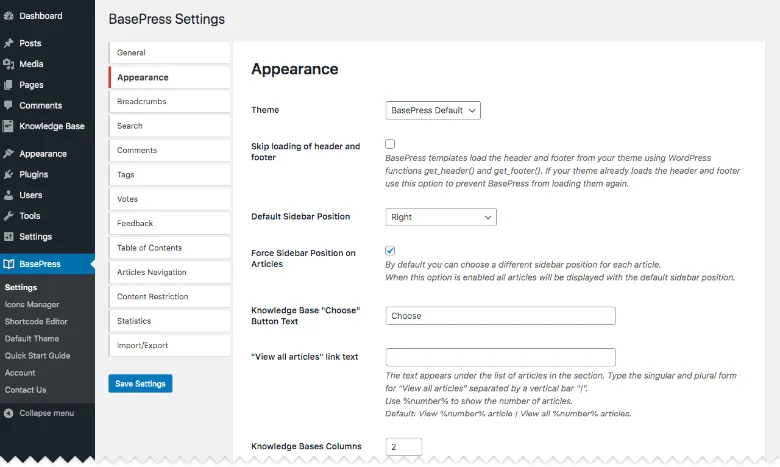
Task: Open the Search settings tab
Action: pyautogui.click(x=169, y=126)
